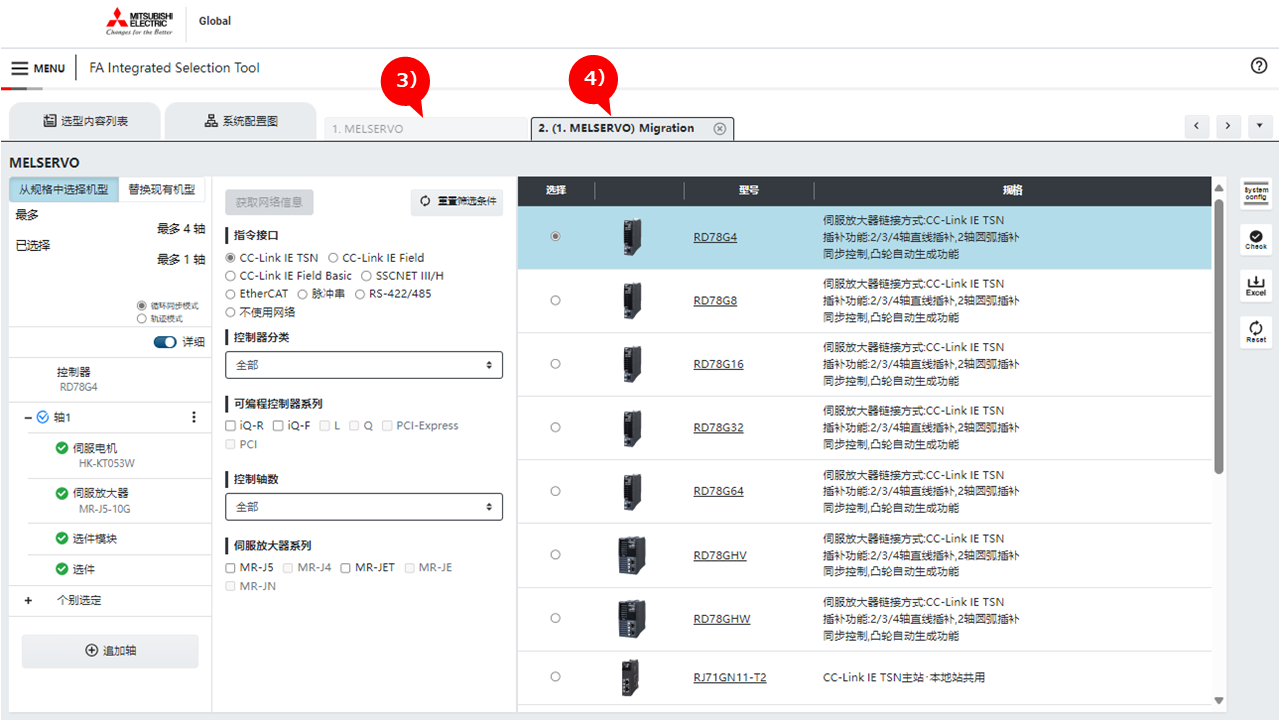This screenshot has width=1280, height=720.
Task: Click the green check beside 伺服放大器
Action: click(x=63, y=493)
